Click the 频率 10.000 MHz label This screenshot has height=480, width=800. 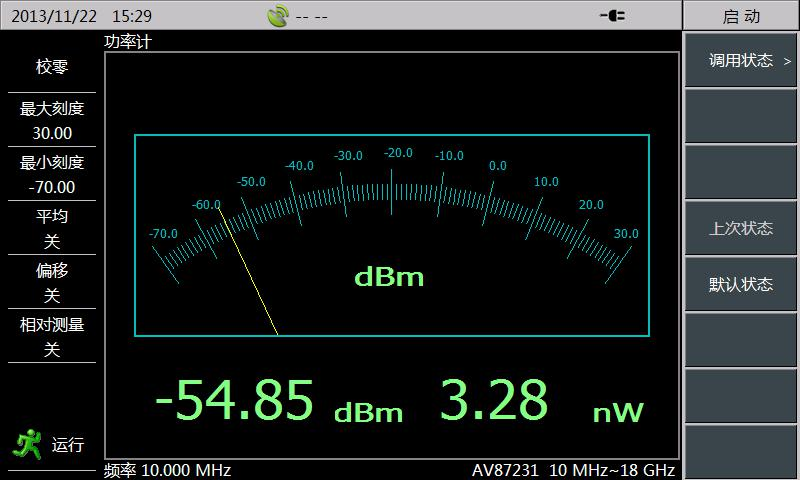[x=168, y=470]
